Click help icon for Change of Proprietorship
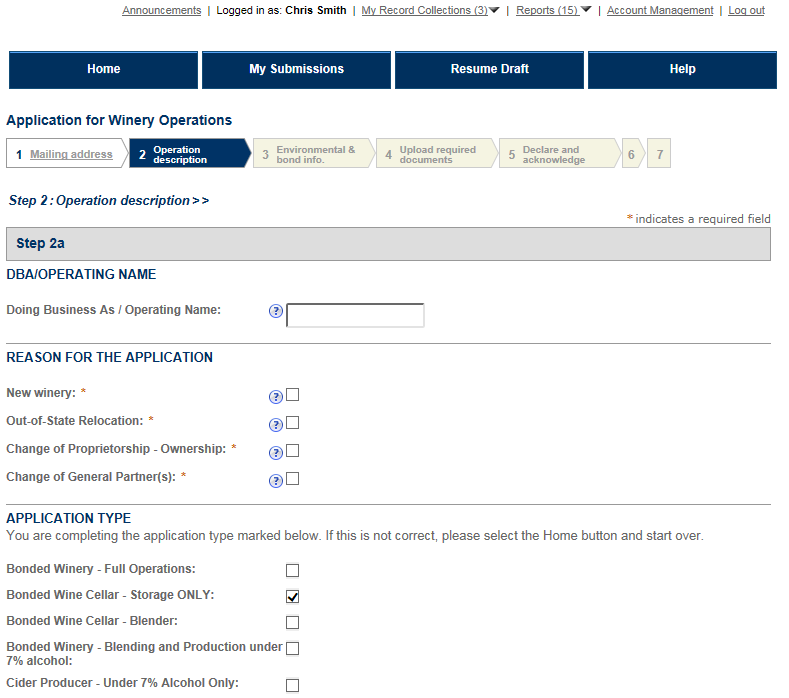The image size is (789, 698). 276,453
